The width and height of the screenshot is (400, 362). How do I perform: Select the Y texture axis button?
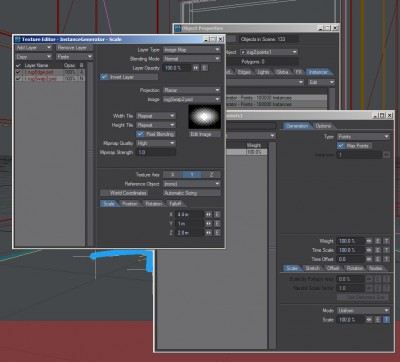pyautogui.click(x=192, y=174)
